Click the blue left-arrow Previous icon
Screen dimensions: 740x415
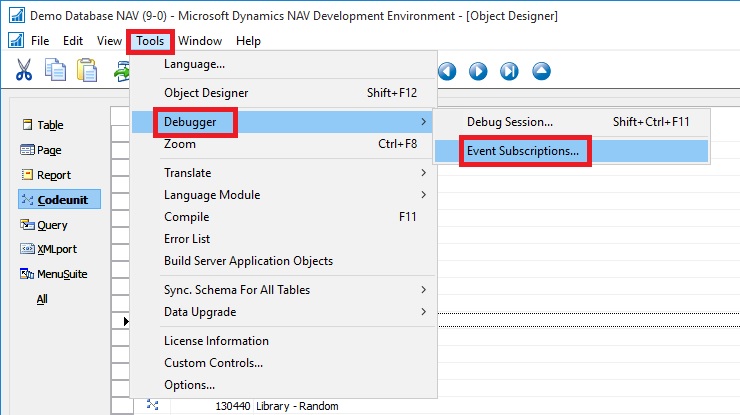point(447,71)
